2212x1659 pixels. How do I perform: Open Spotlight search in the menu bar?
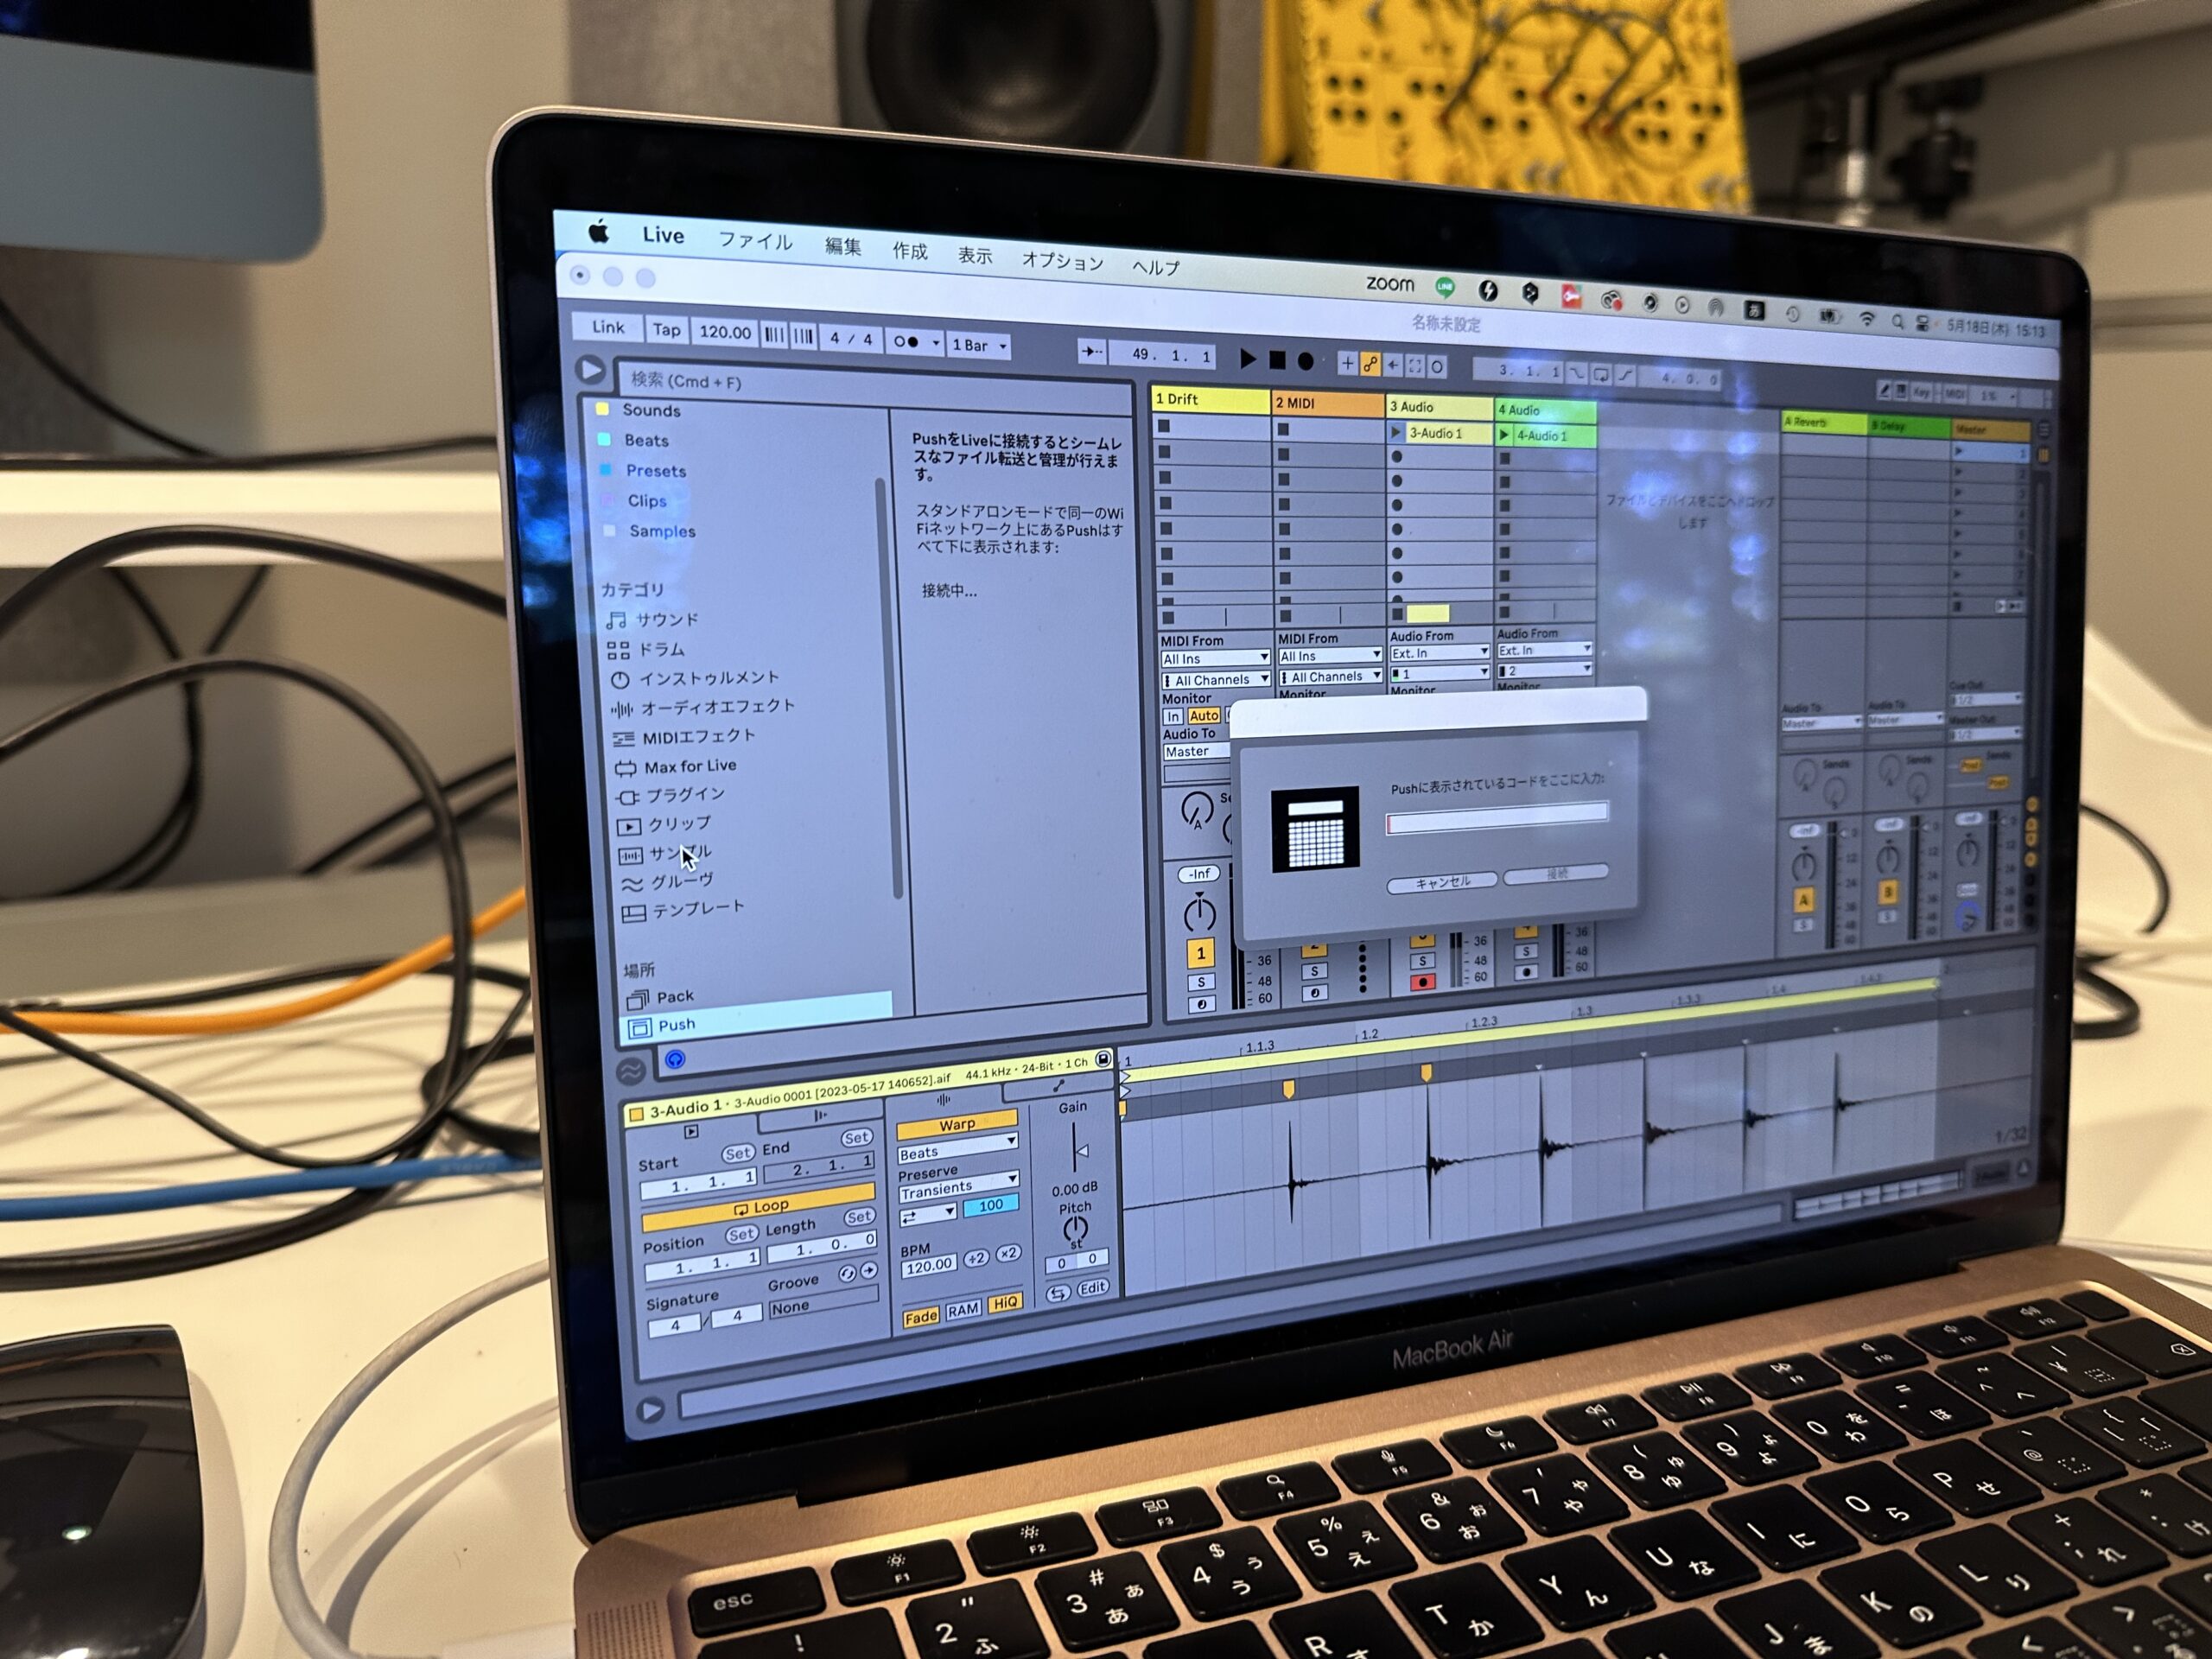click(1897, 321)
